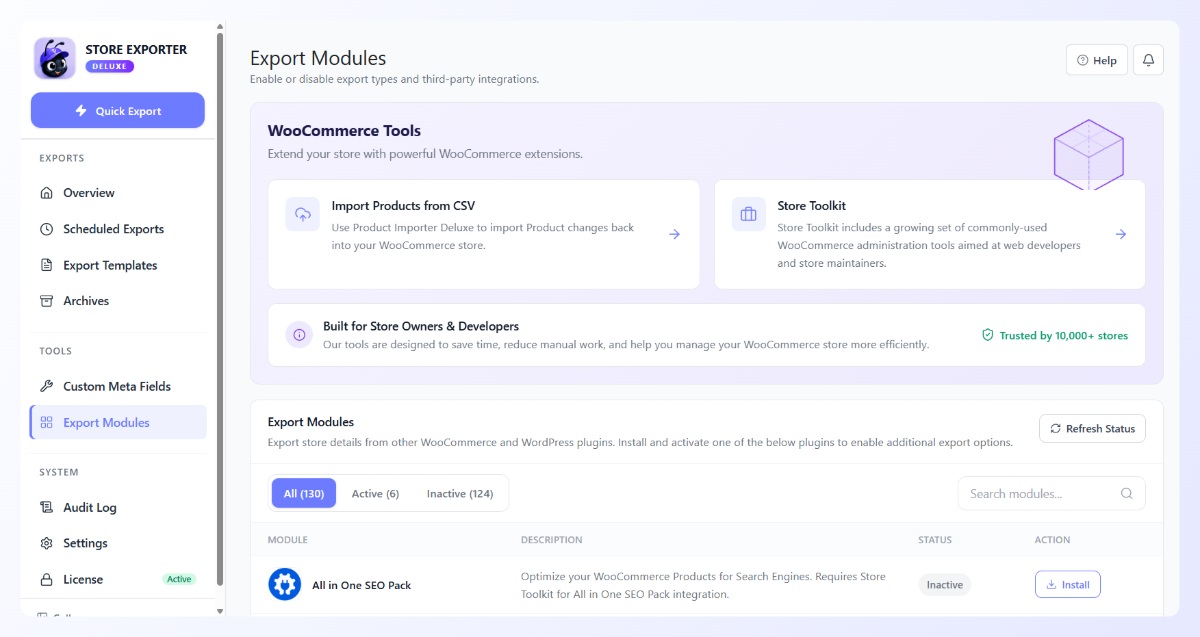This screenshot has height=637, width=1200.
Task: Click the Export Templates document icon
Action: point(46,265)
